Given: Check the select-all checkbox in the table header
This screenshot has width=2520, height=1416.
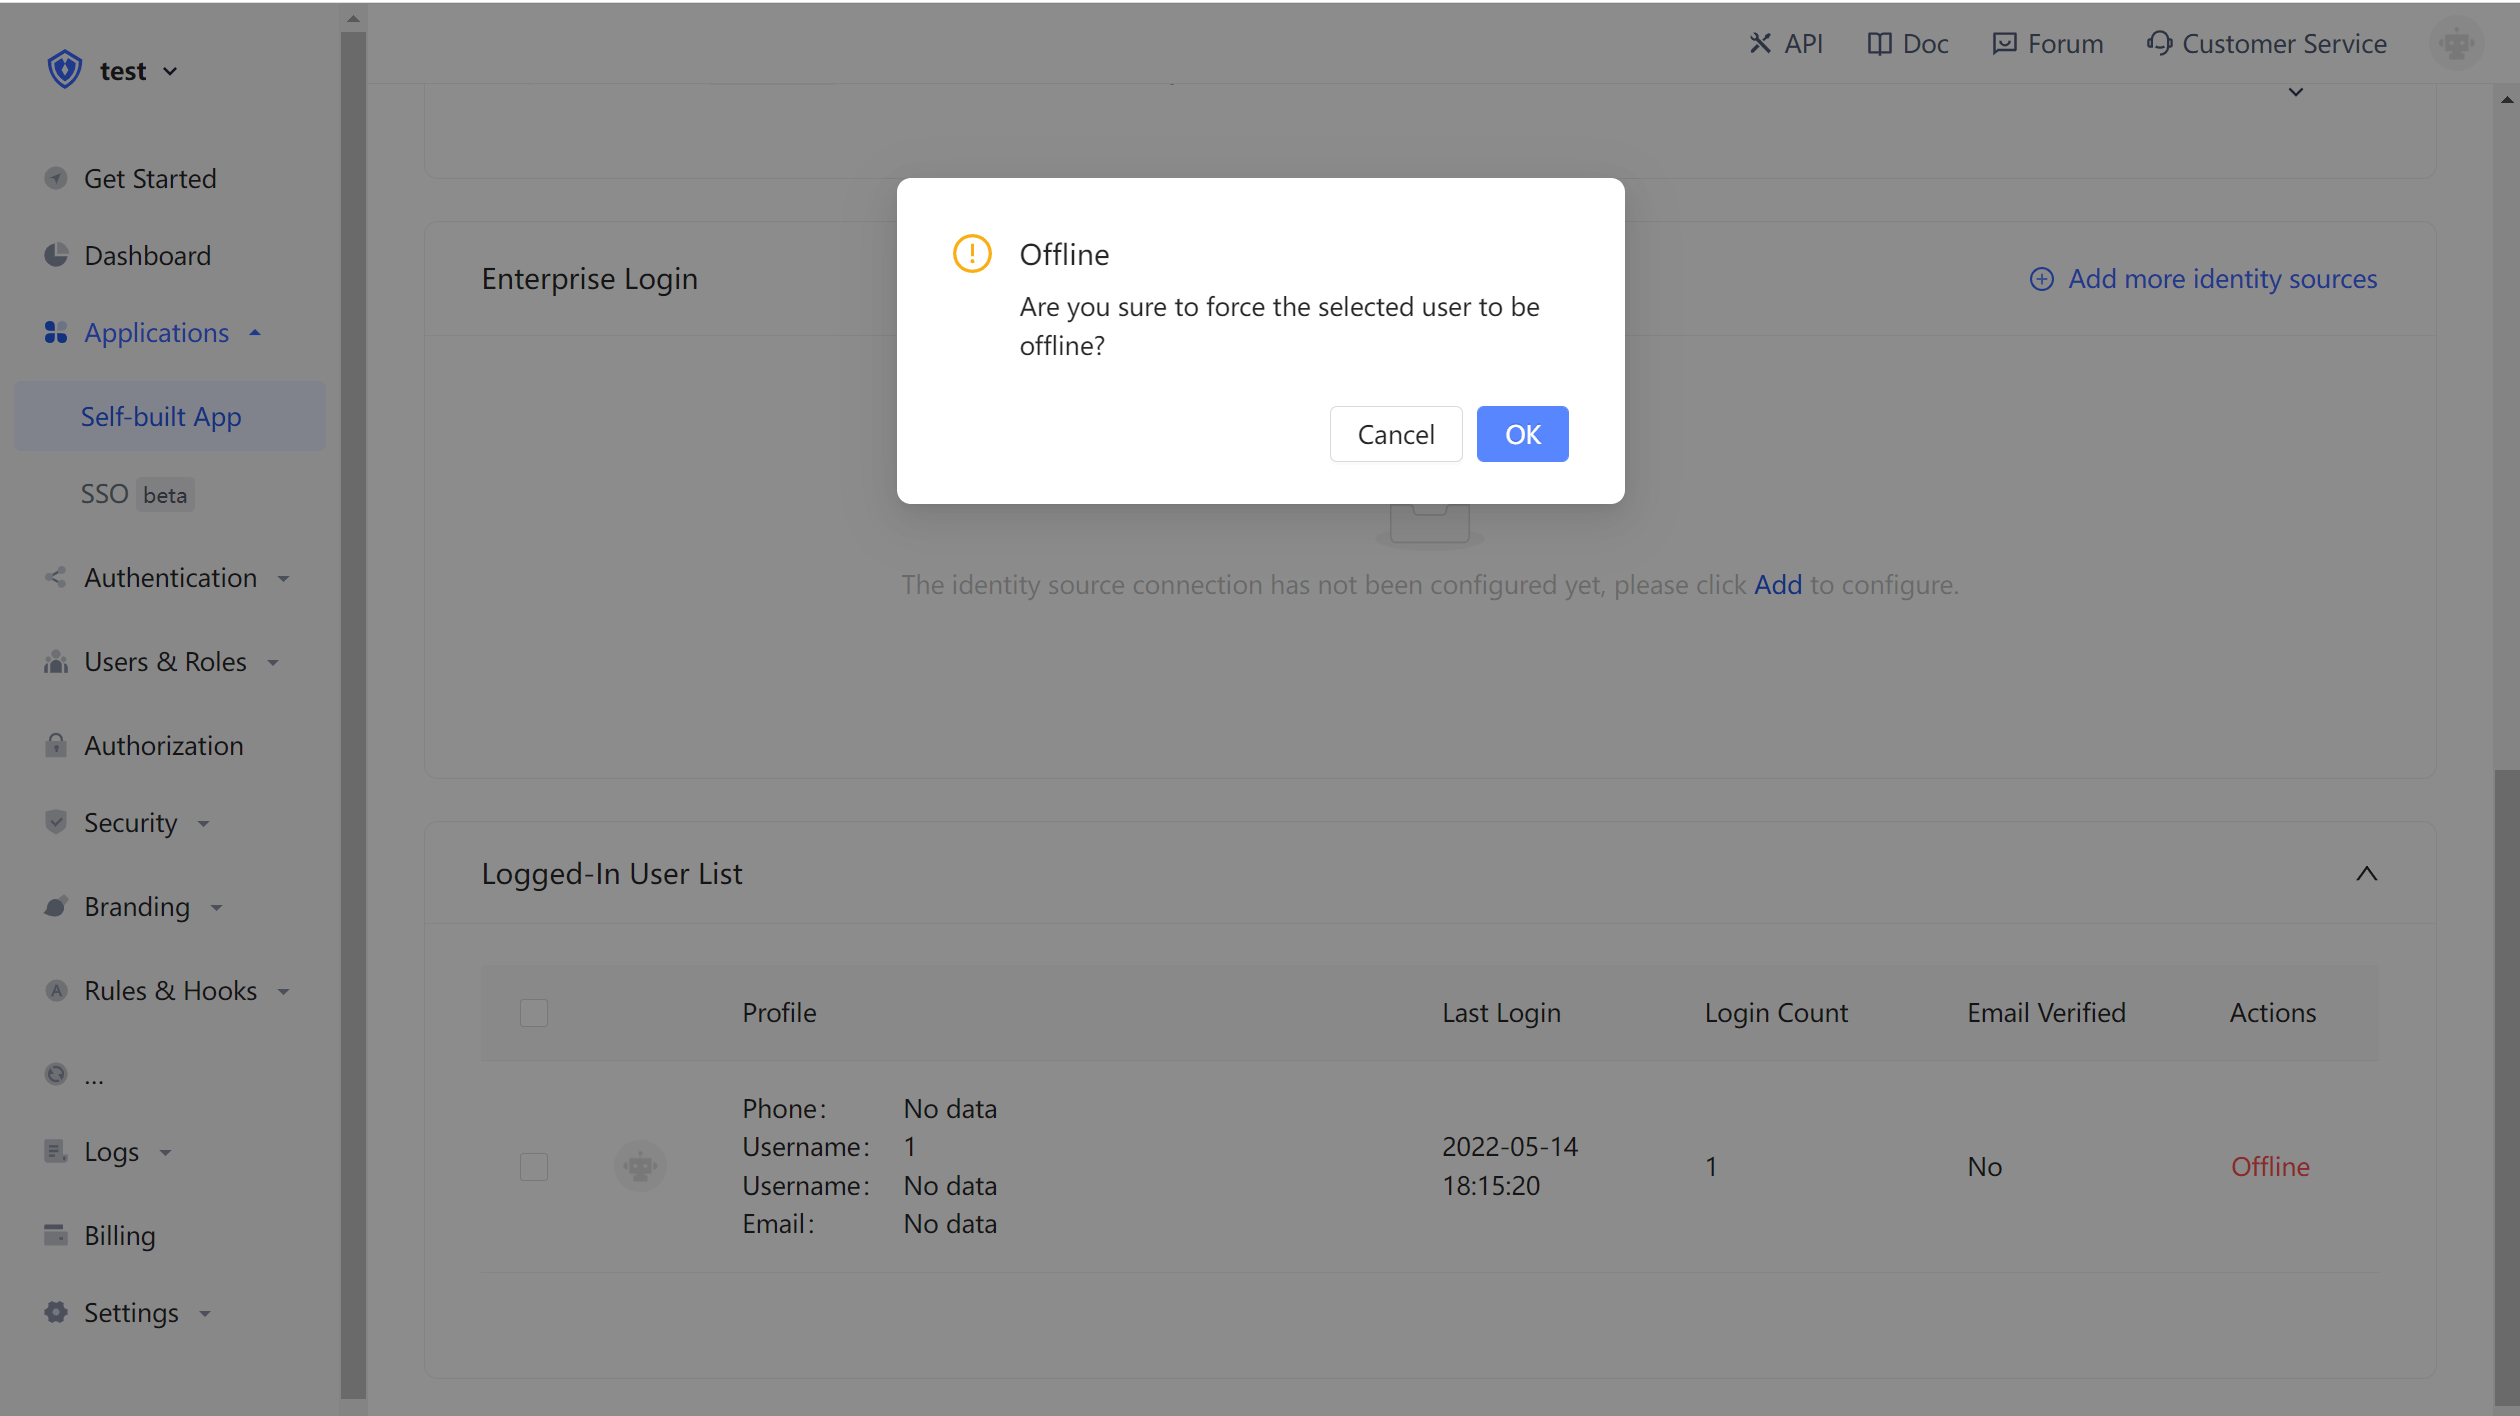Looking at the screenshot, I should pyautogui.click(x=534, y=1013).
